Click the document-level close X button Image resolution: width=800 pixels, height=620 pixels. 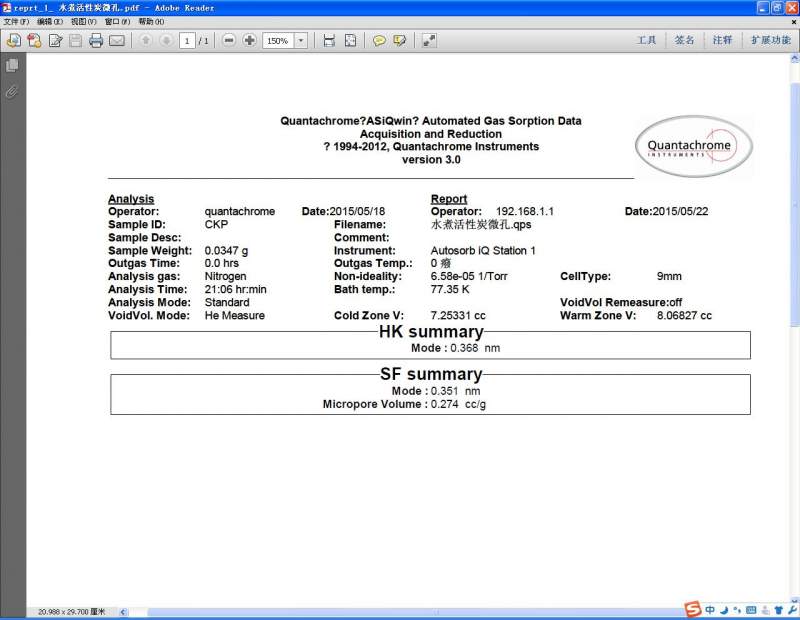[x=794, y=22]
